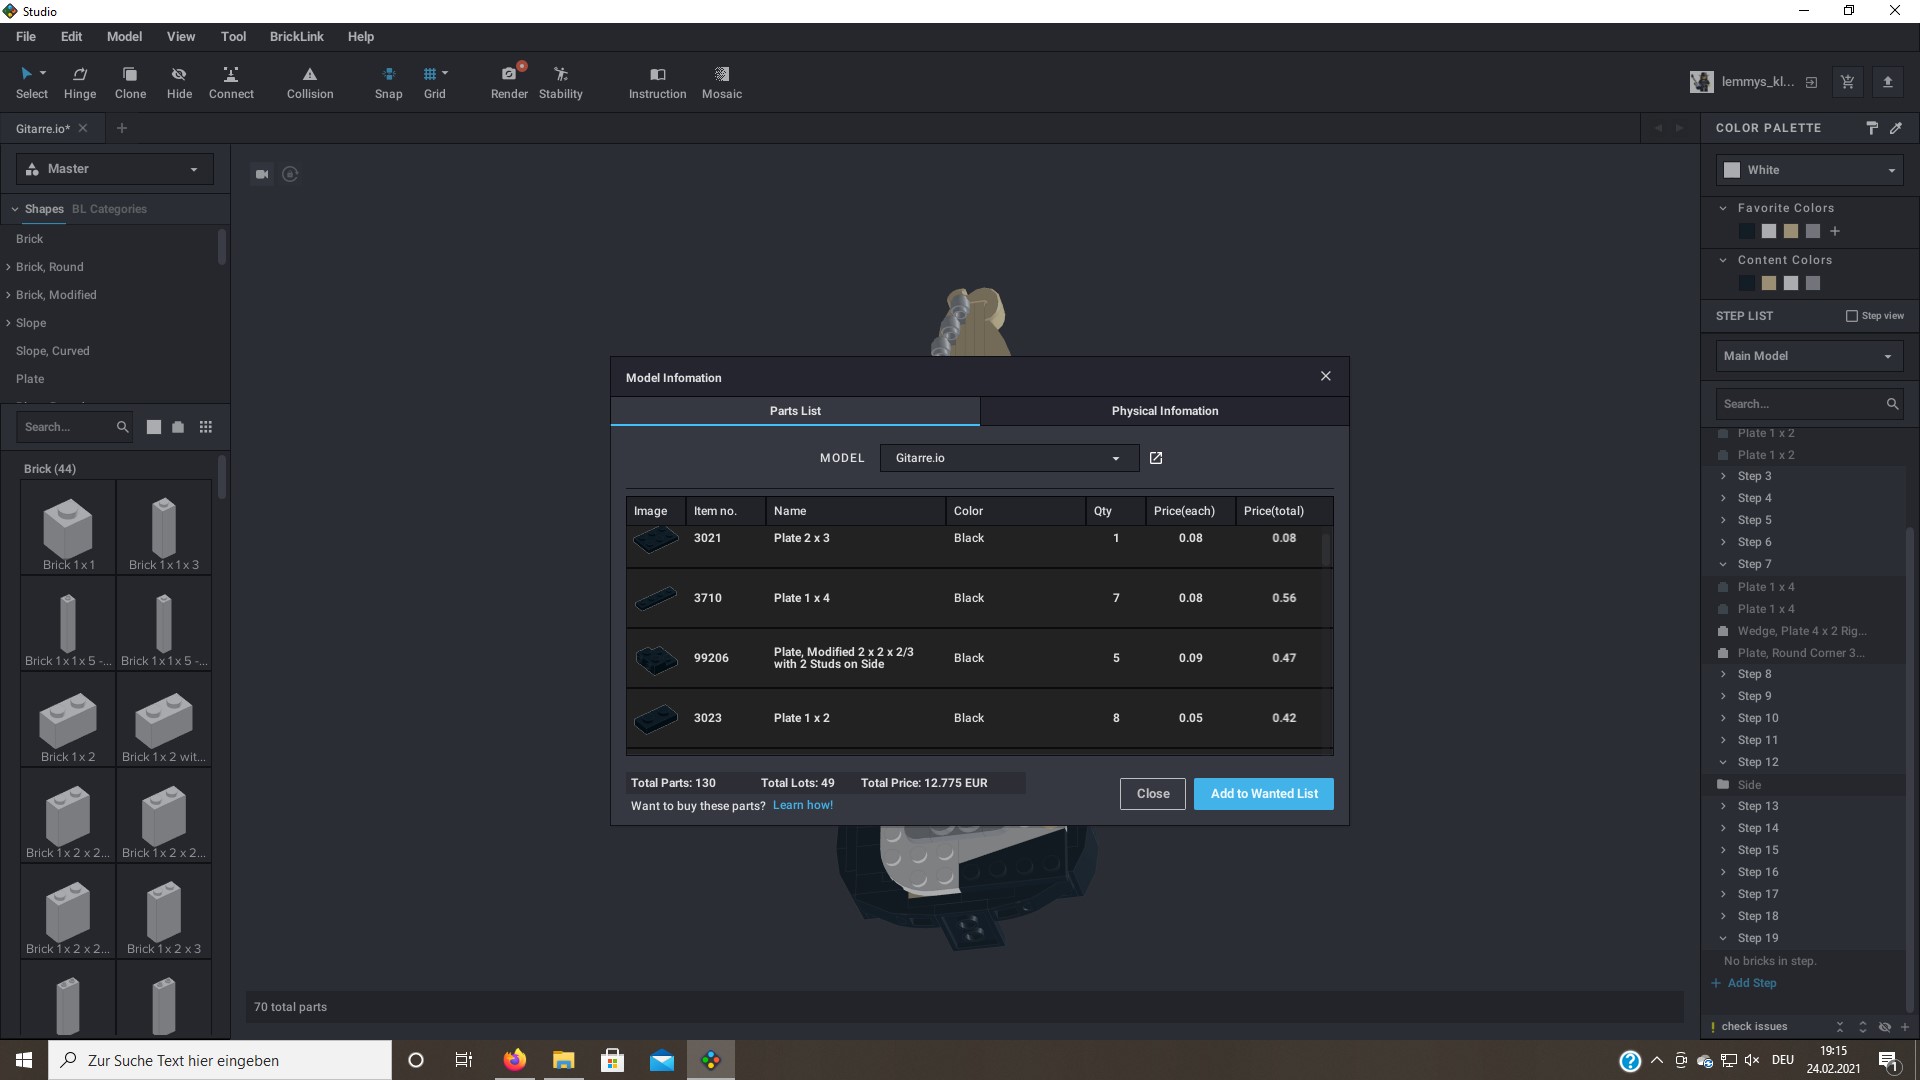Viewport: 1920px width, 1080px height.
Task: Open the Instruction maker
Action: pyautogui.click(x=657, y=82)
